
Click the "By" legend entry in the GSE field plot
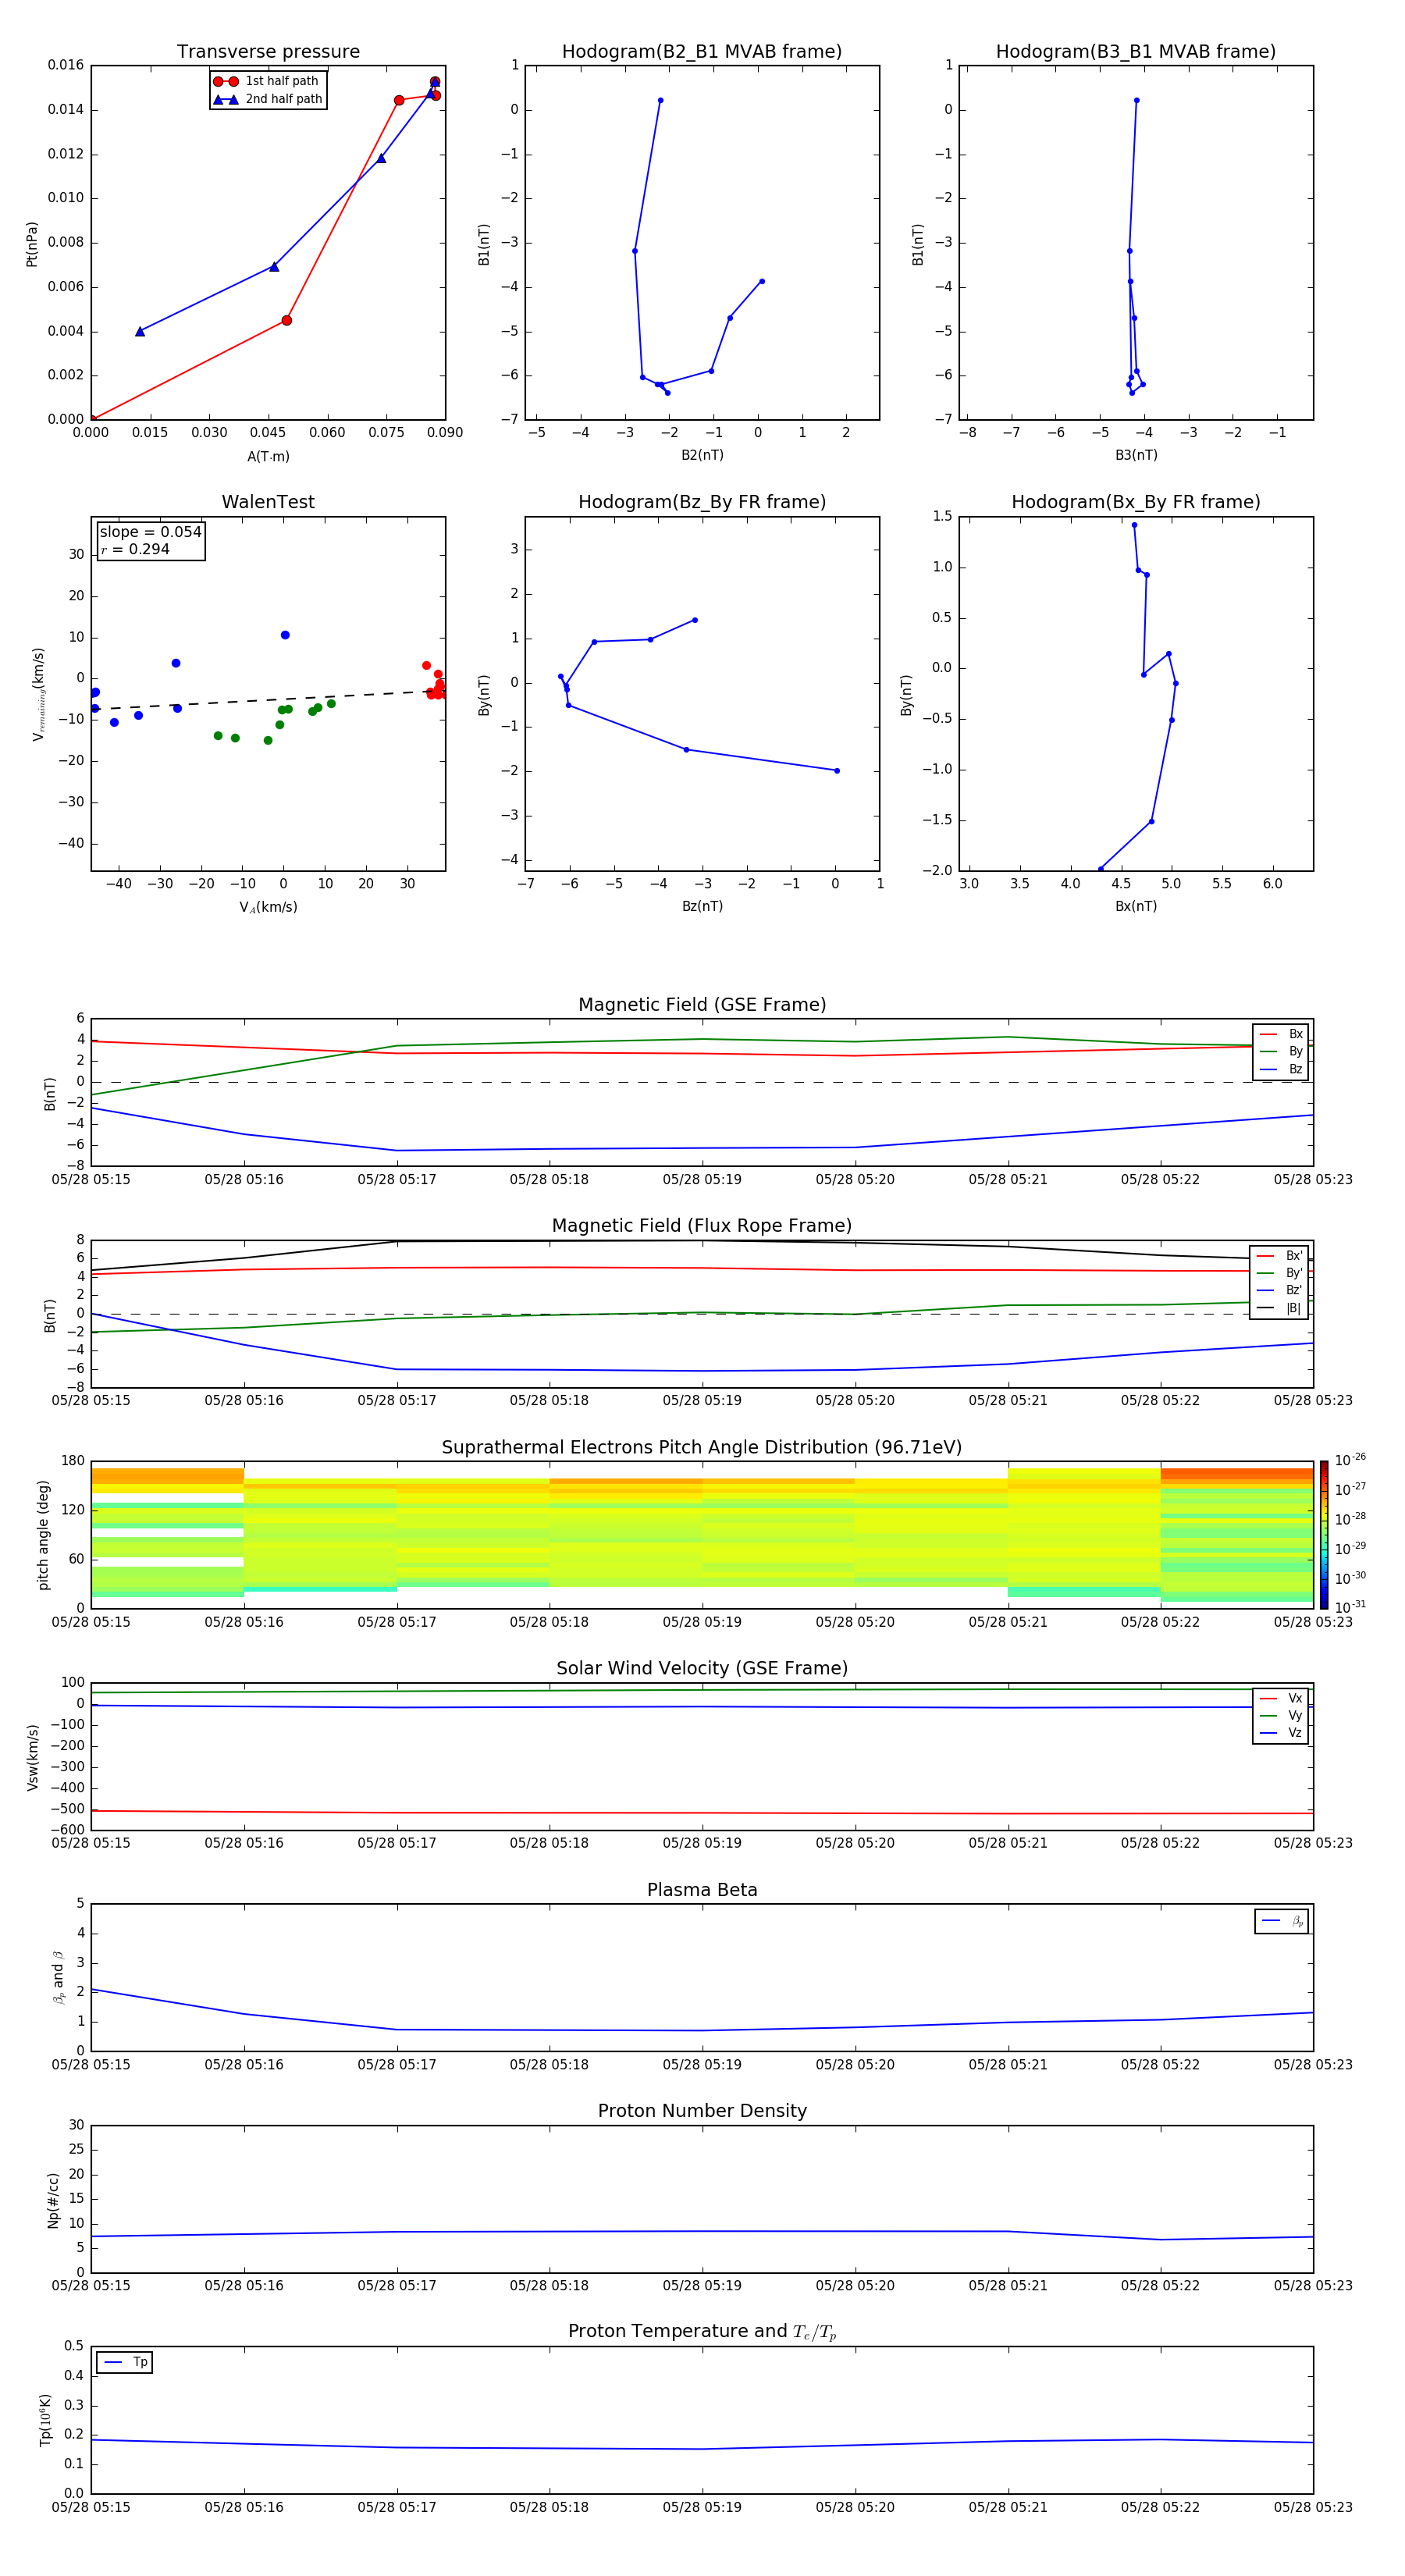[1281, 1051]
